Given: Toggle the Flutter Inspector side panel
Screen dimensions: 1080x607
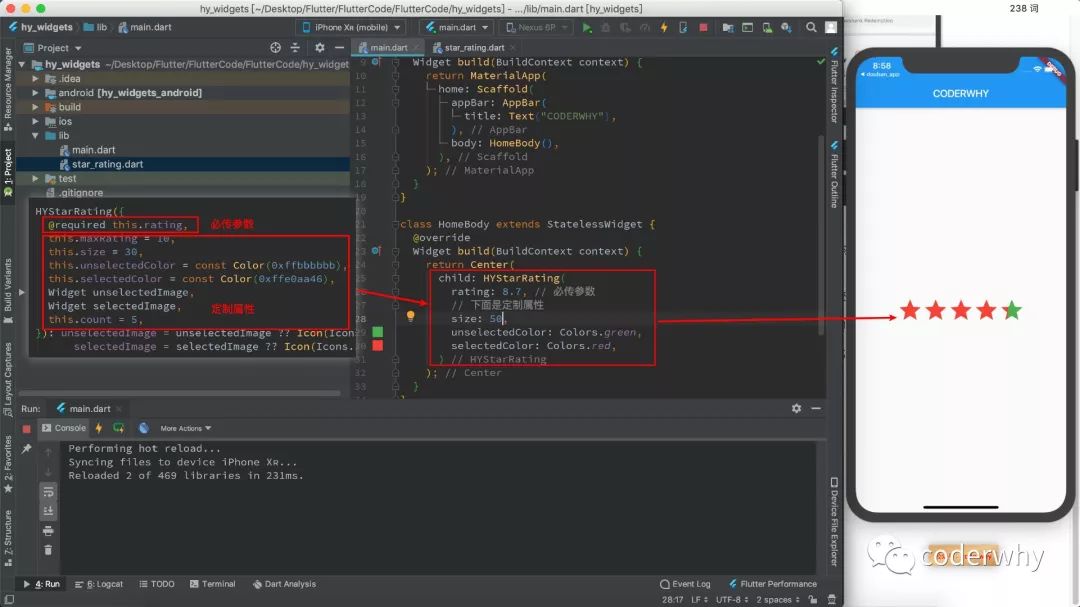Looking at the screenshot, I should click(x=834, y=85).
